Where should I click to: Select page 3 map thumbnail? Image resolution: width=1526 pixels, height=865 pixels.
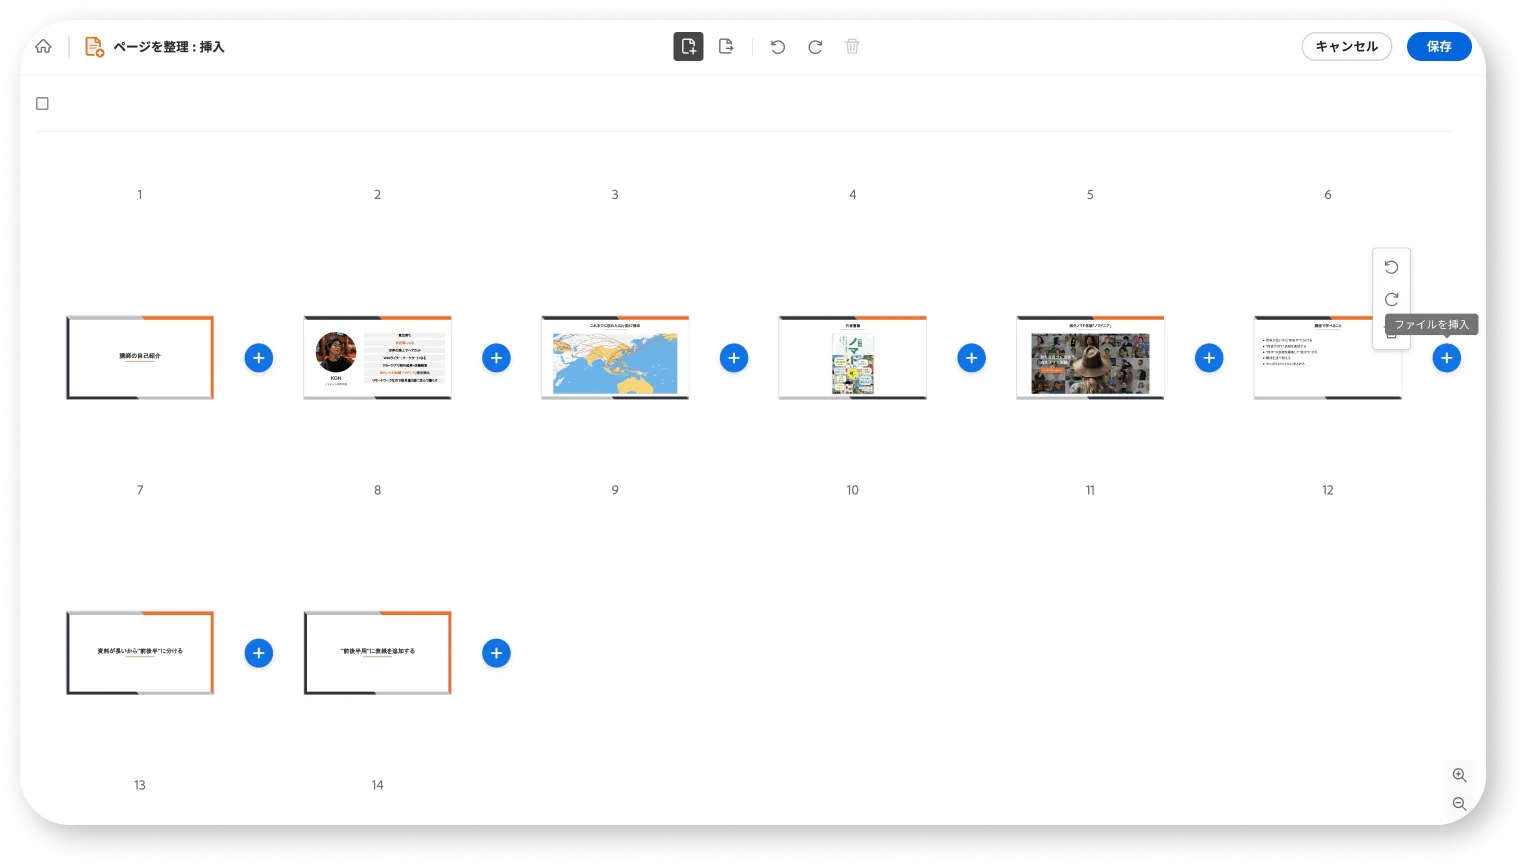coord(615,358)
